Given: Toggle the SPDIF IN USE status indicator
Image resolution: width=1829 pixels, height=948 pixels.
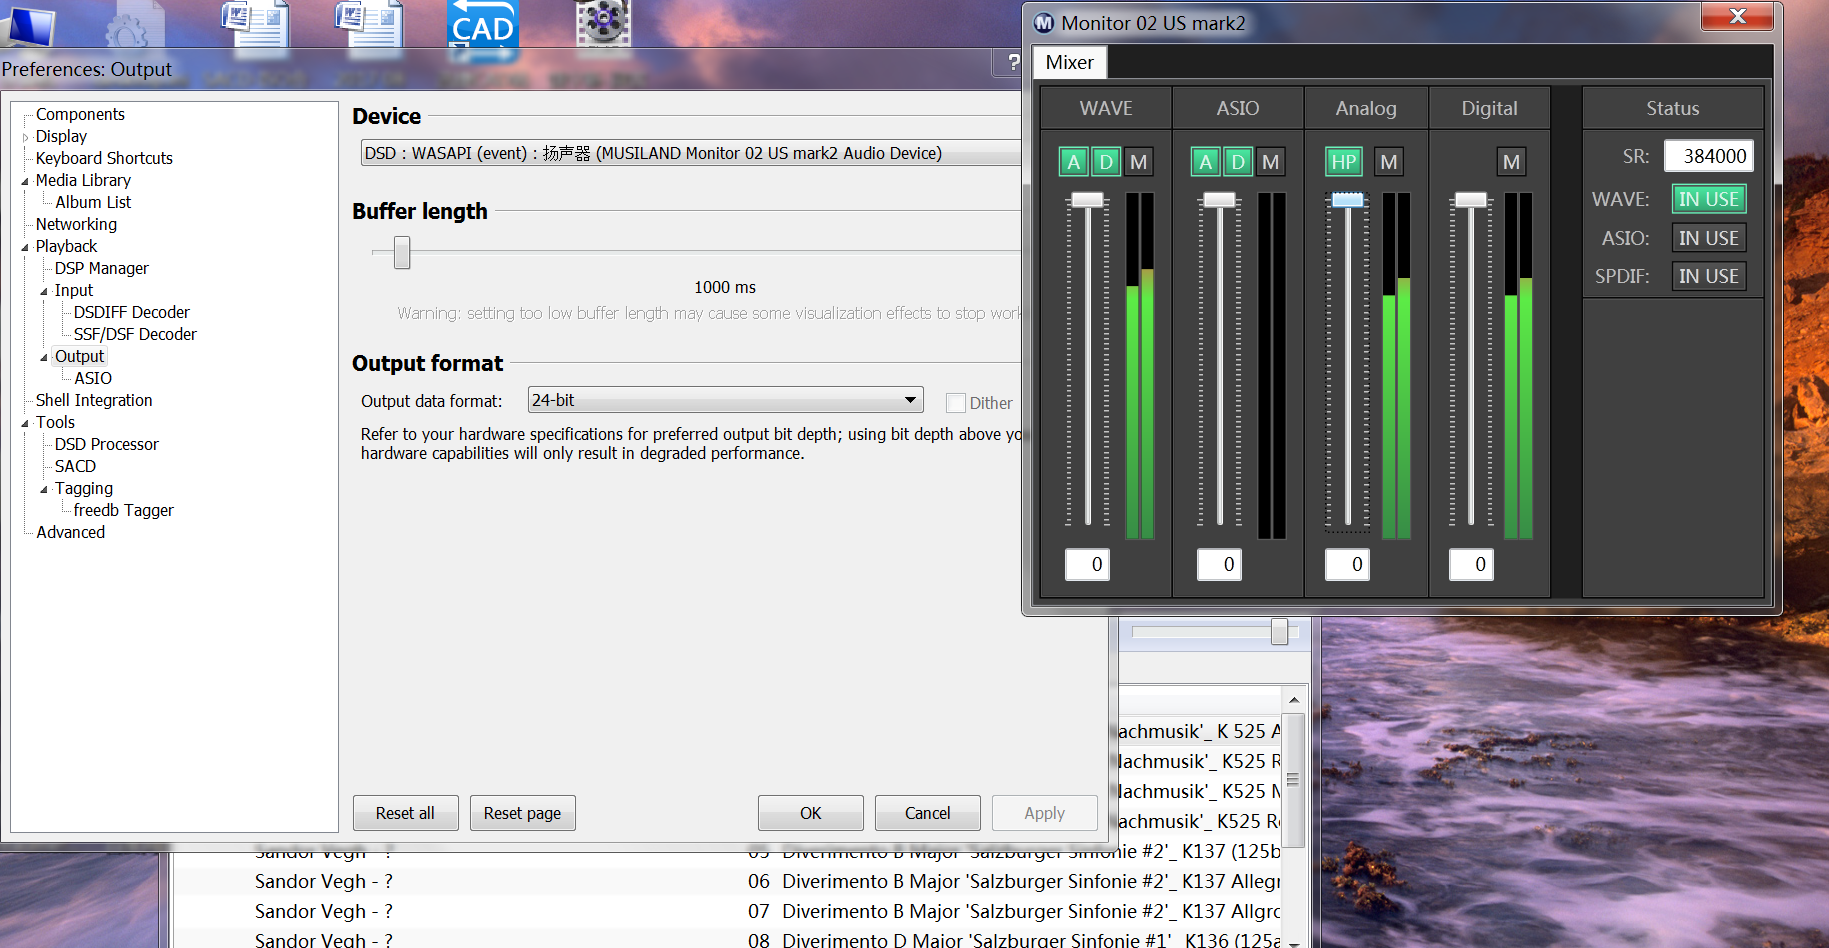Looking at the screenshot, I should point(1708,276).
